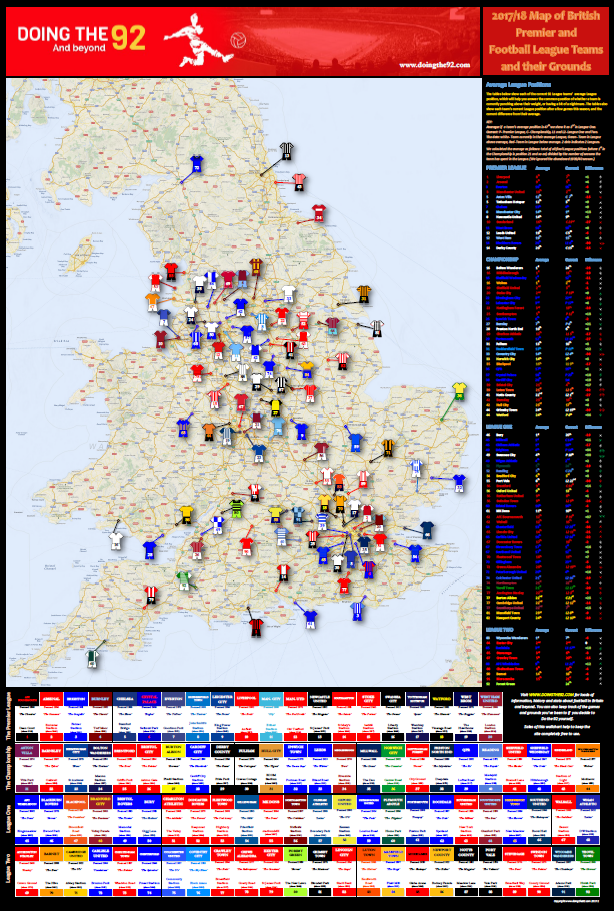Image resolution: width=614 pixels, height=911 pixels.
Task: Click the Yeovil Town green card header
Action: click(x=588, y=854)
